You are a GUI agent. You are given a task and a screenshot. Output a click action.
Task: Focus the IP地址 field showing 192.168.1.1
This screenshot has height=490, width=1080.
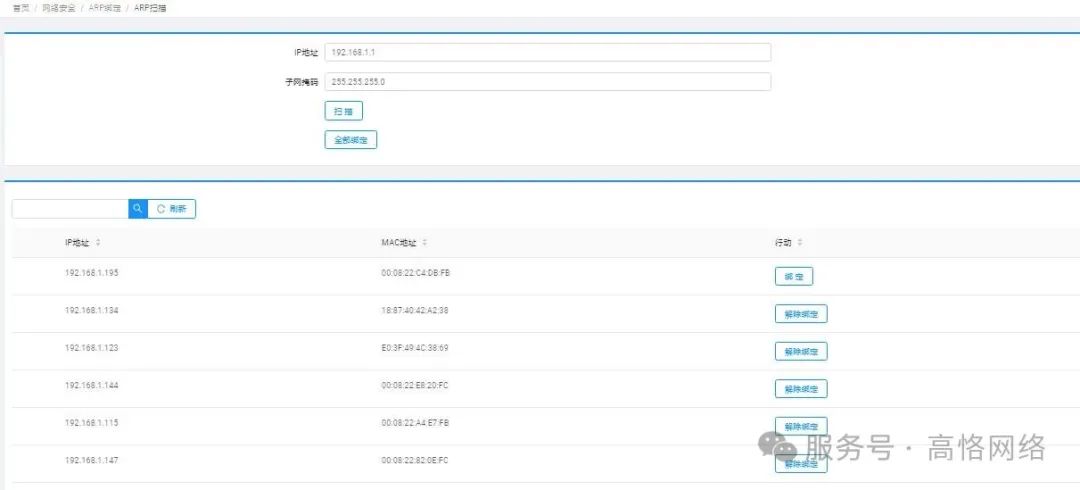pos(548,52)
